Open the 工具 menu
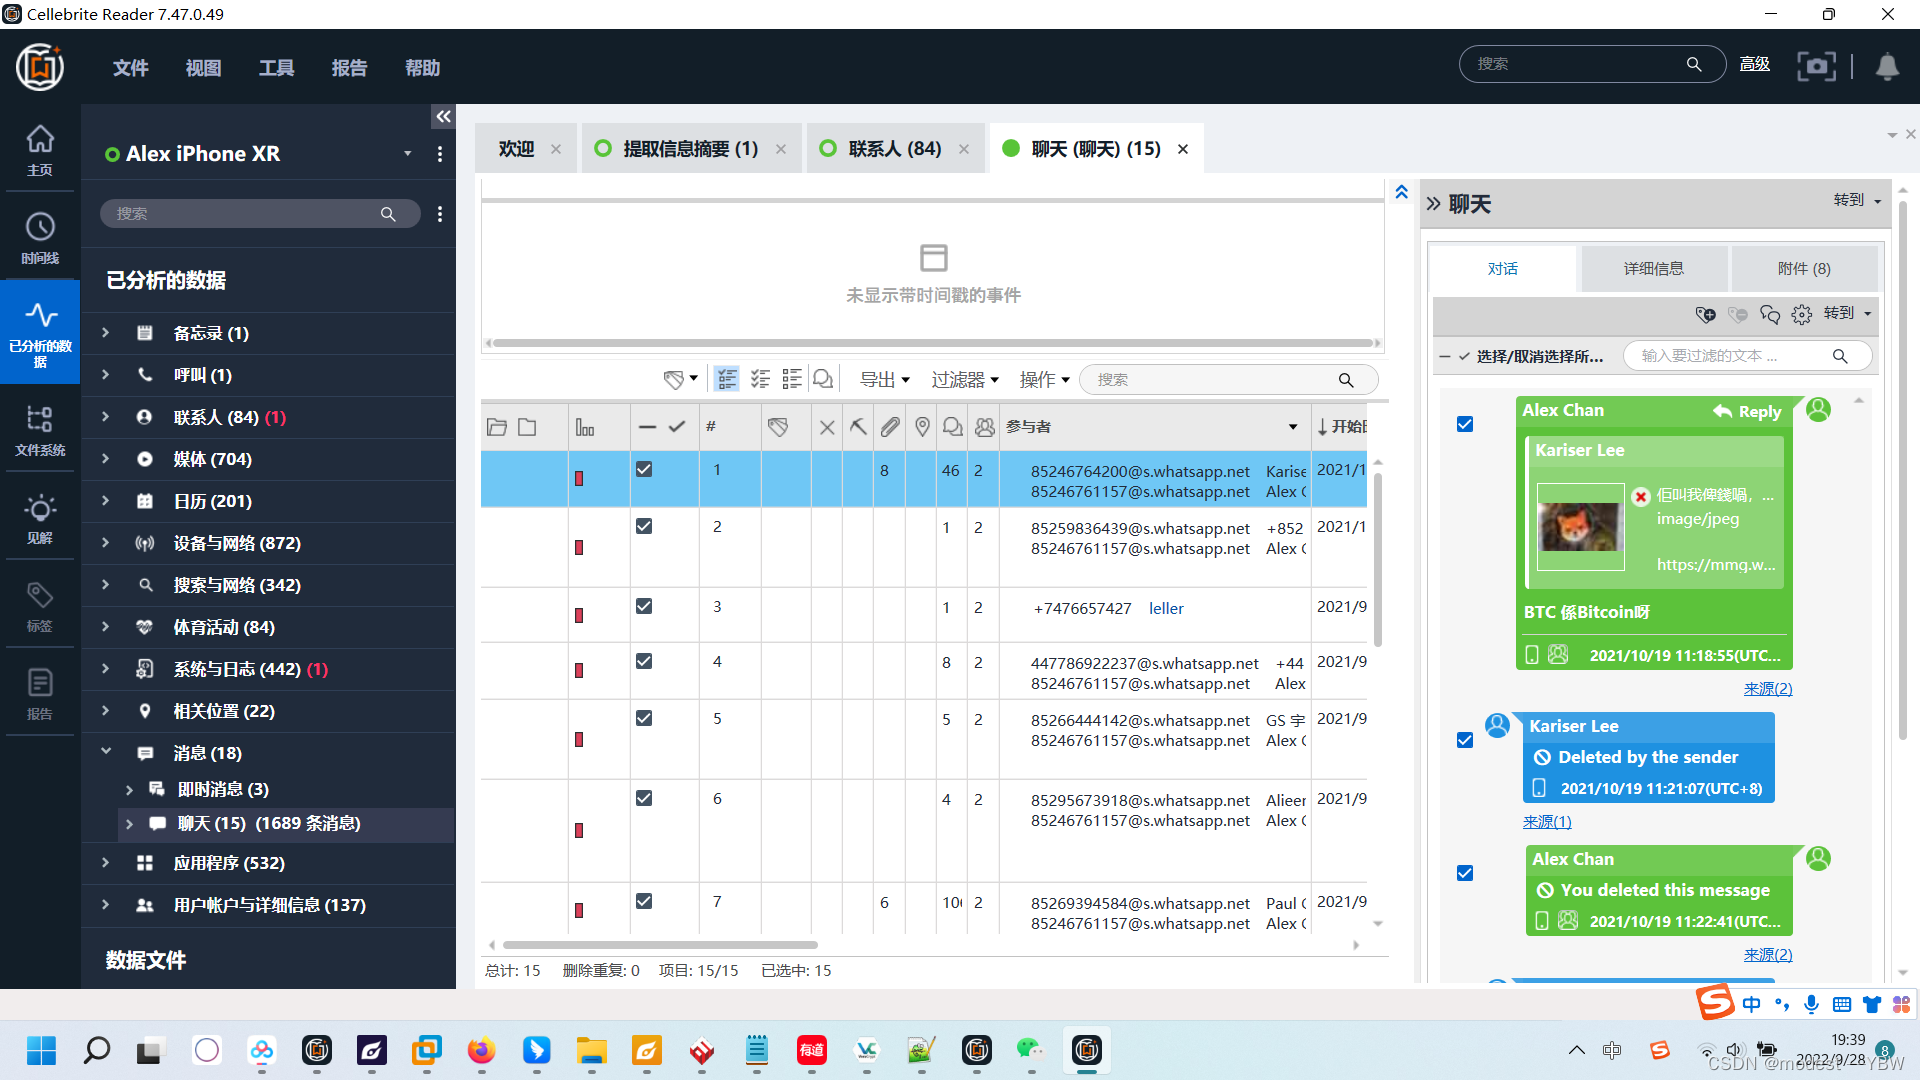Screen dimensions: 1920x1080 coord(276,68)
